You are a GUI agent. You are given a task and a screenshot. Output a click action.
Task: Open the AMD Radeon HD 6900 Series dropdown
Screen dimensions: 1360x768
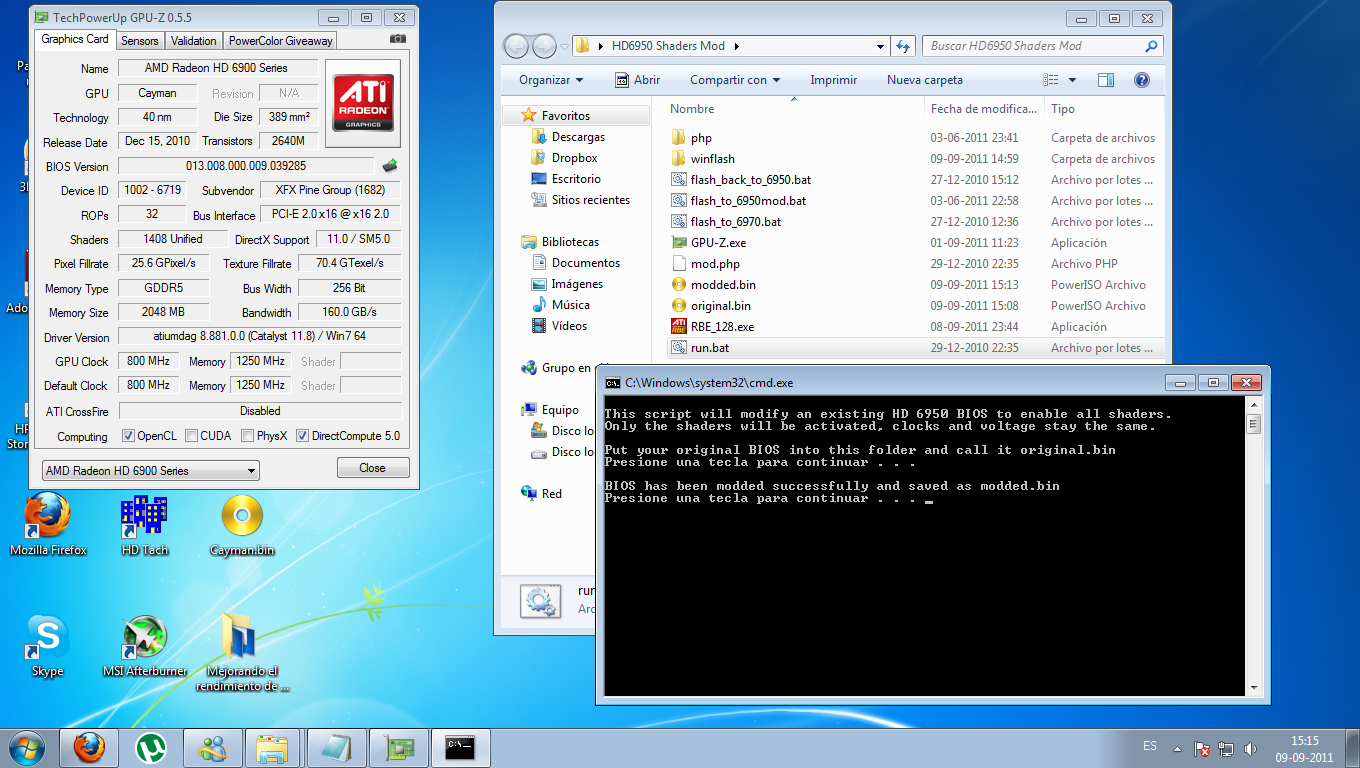tap(150, 471)
